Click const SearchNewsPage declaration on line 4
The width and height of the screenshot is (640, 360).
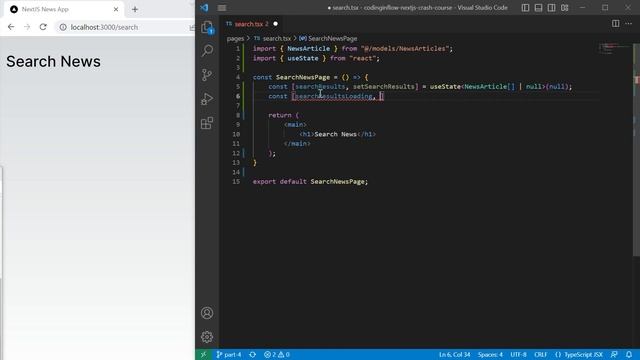[310, 77]
